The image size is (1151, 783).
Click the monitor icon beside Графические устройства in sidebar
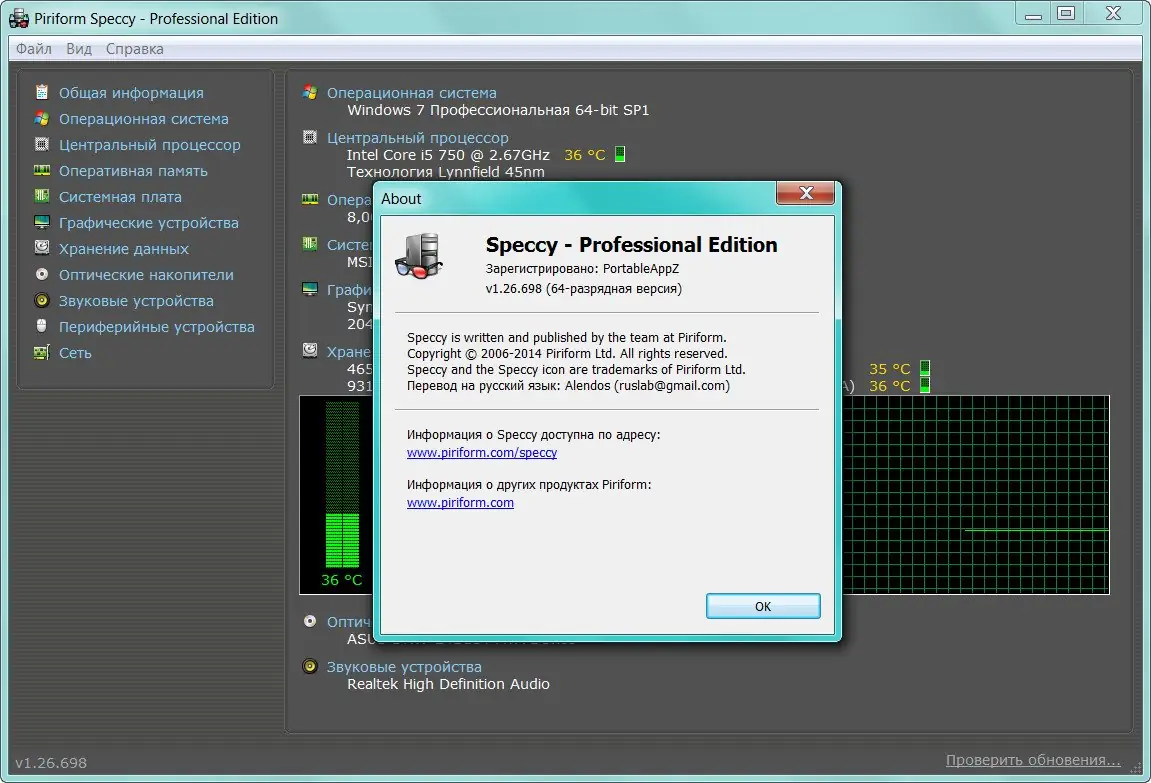(42, 222)
